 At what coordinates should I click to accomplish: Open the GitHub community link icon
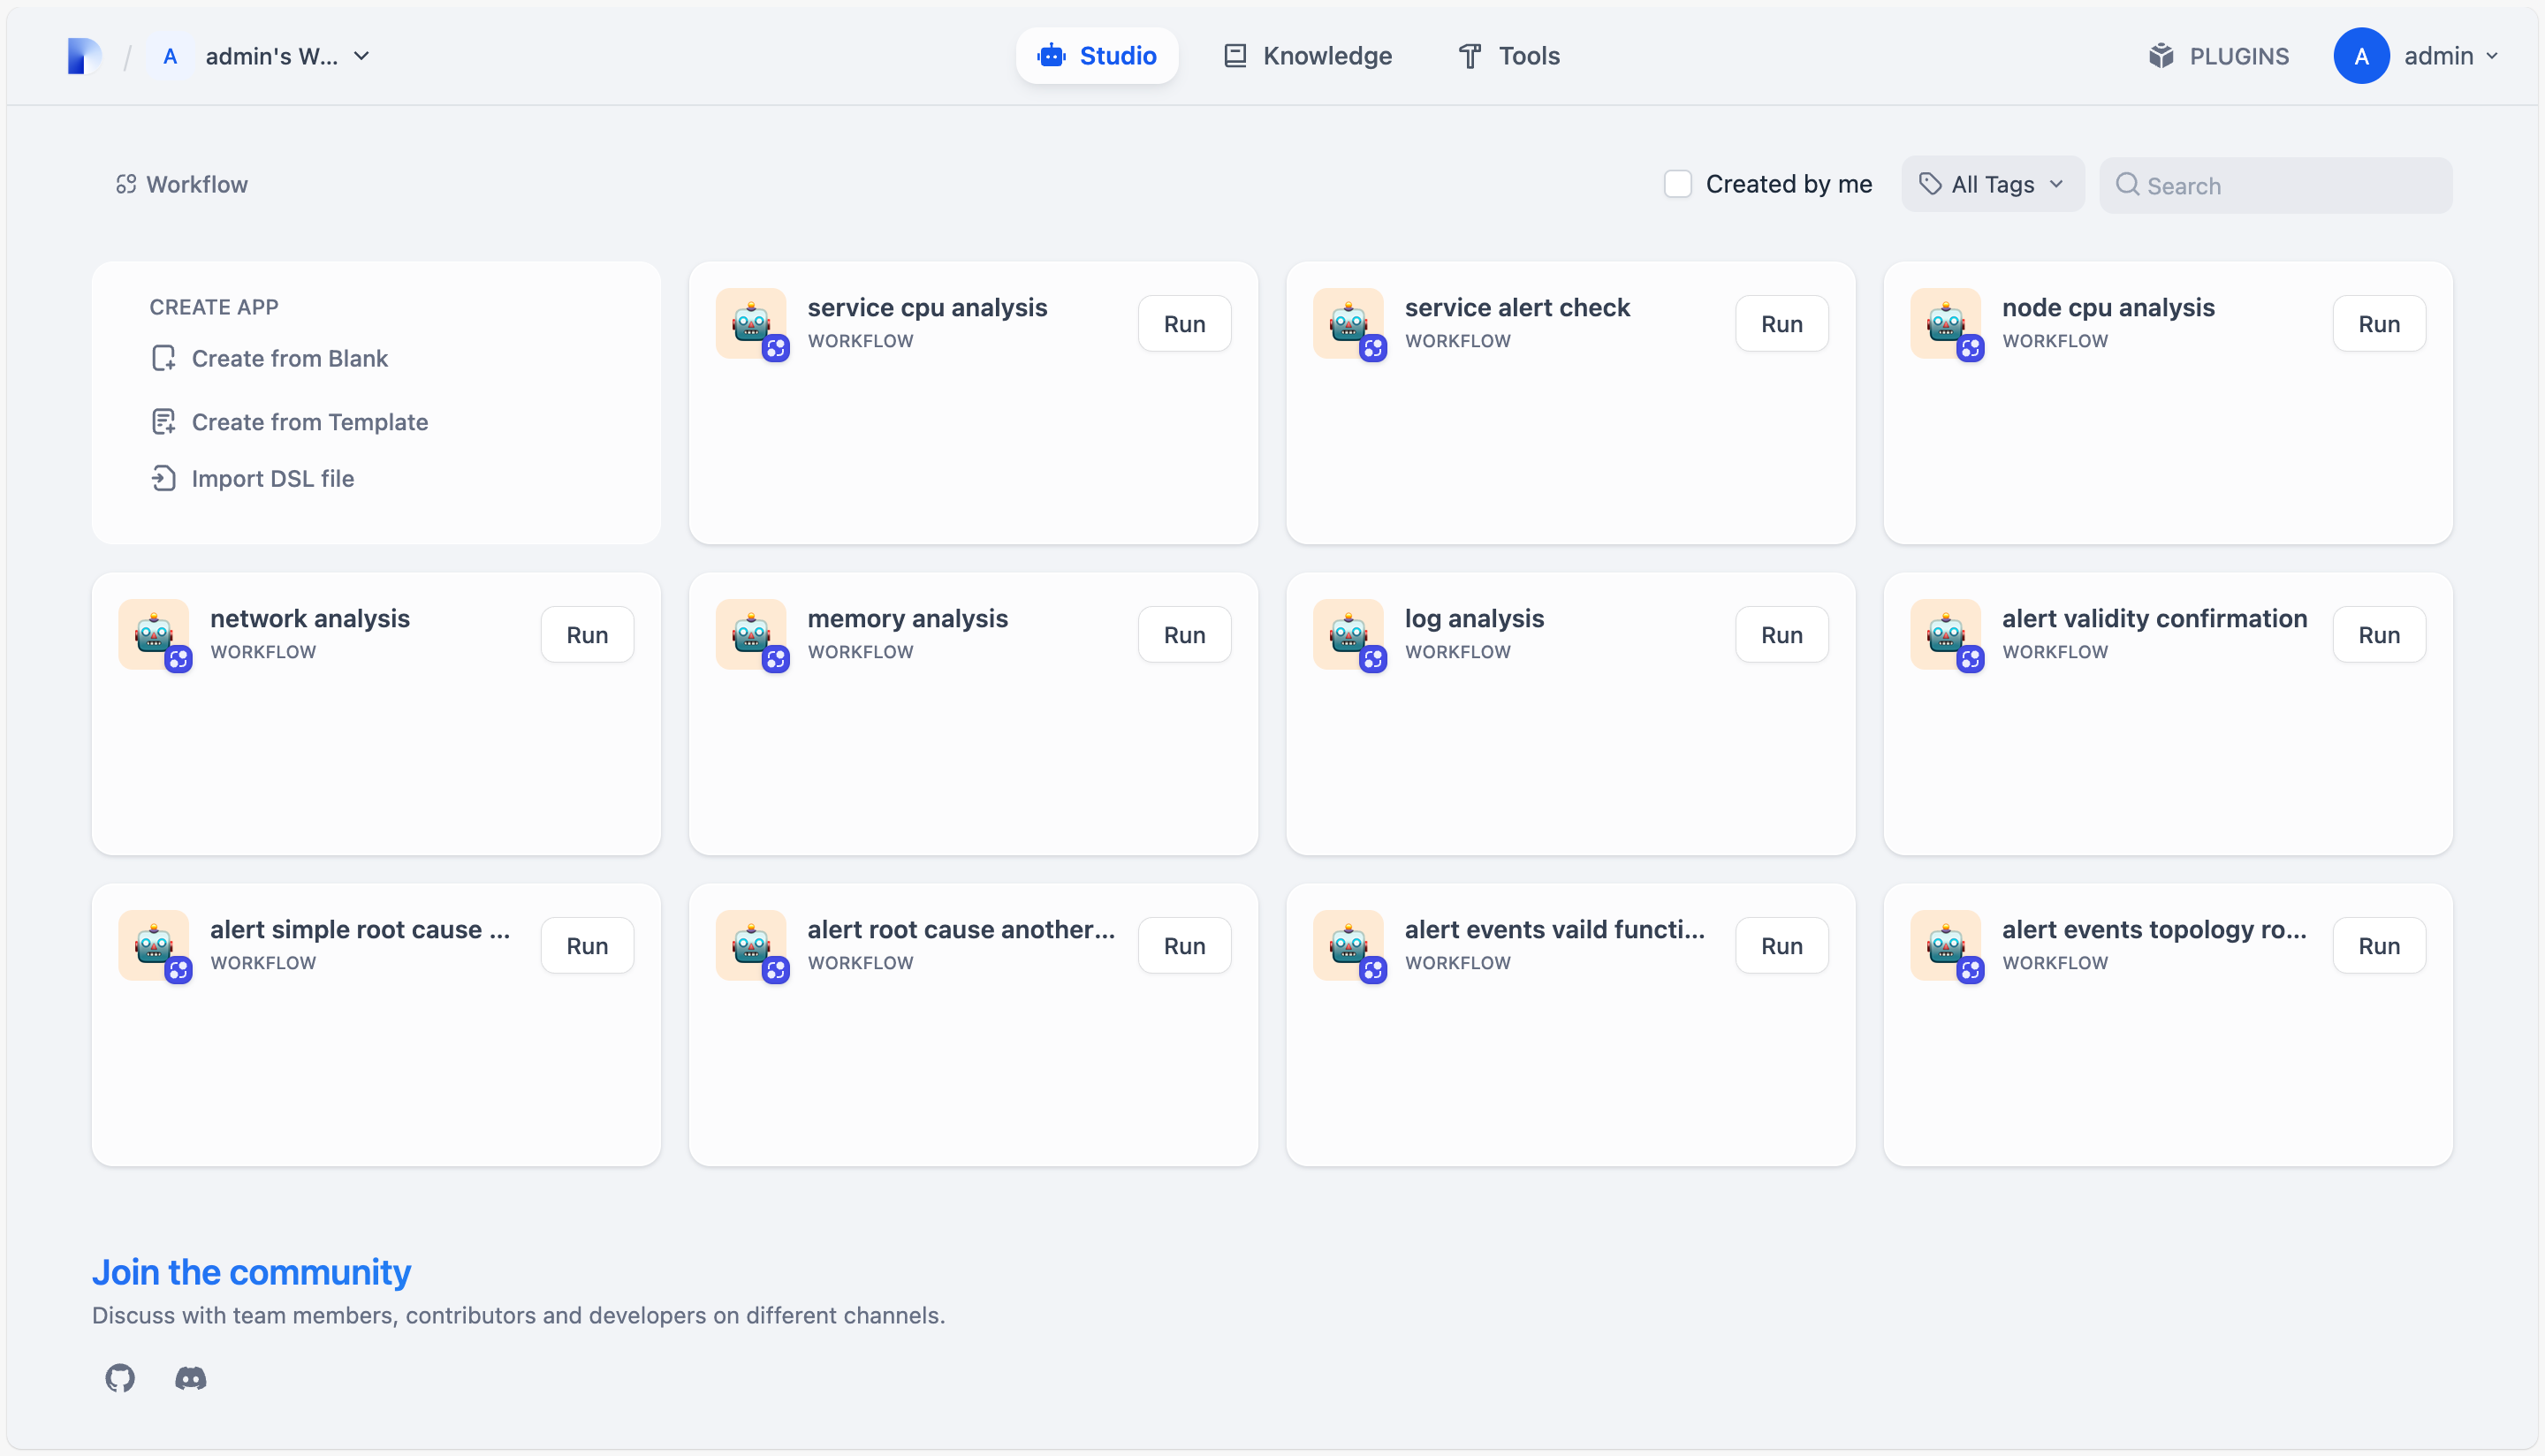[x=120, y=1378]
